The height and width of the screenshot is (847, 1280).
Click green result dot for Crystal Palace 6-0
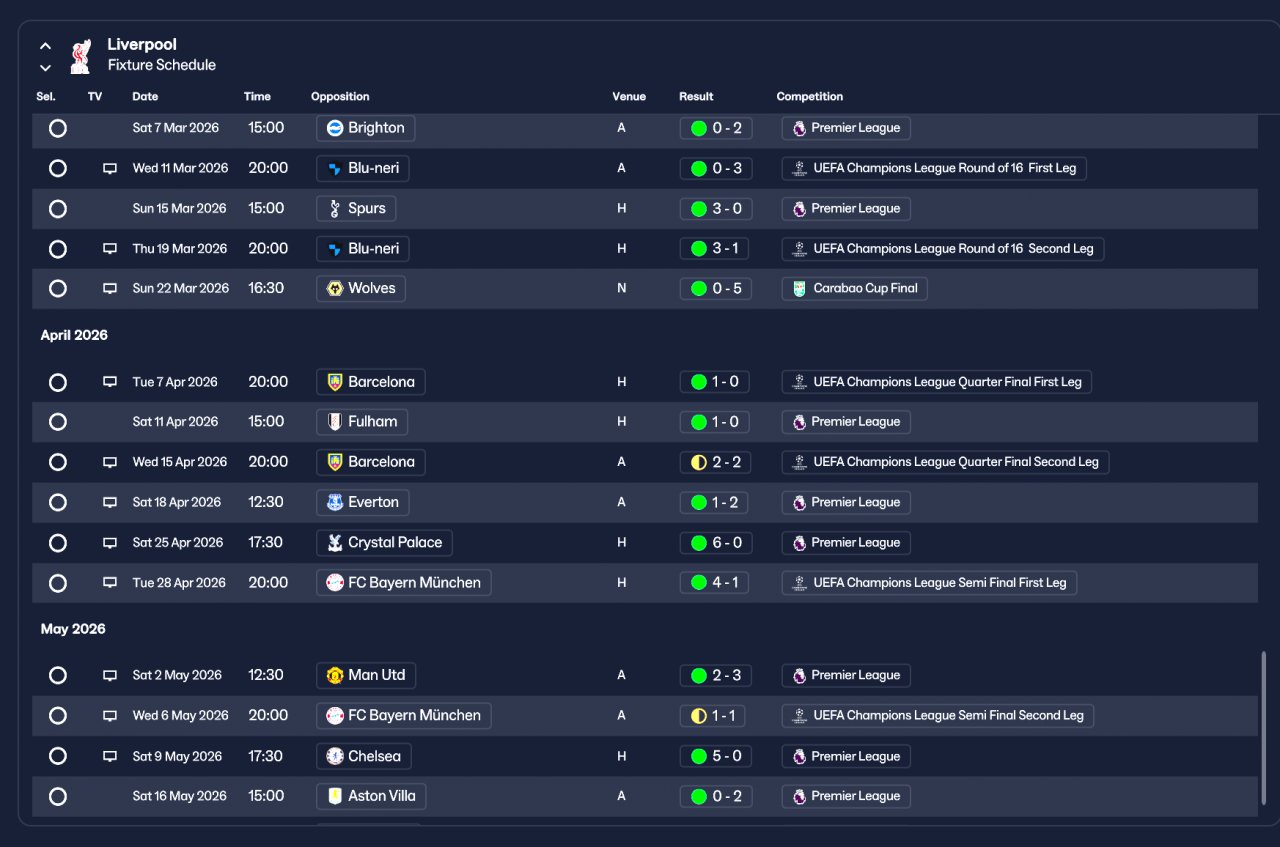[699, 543]
